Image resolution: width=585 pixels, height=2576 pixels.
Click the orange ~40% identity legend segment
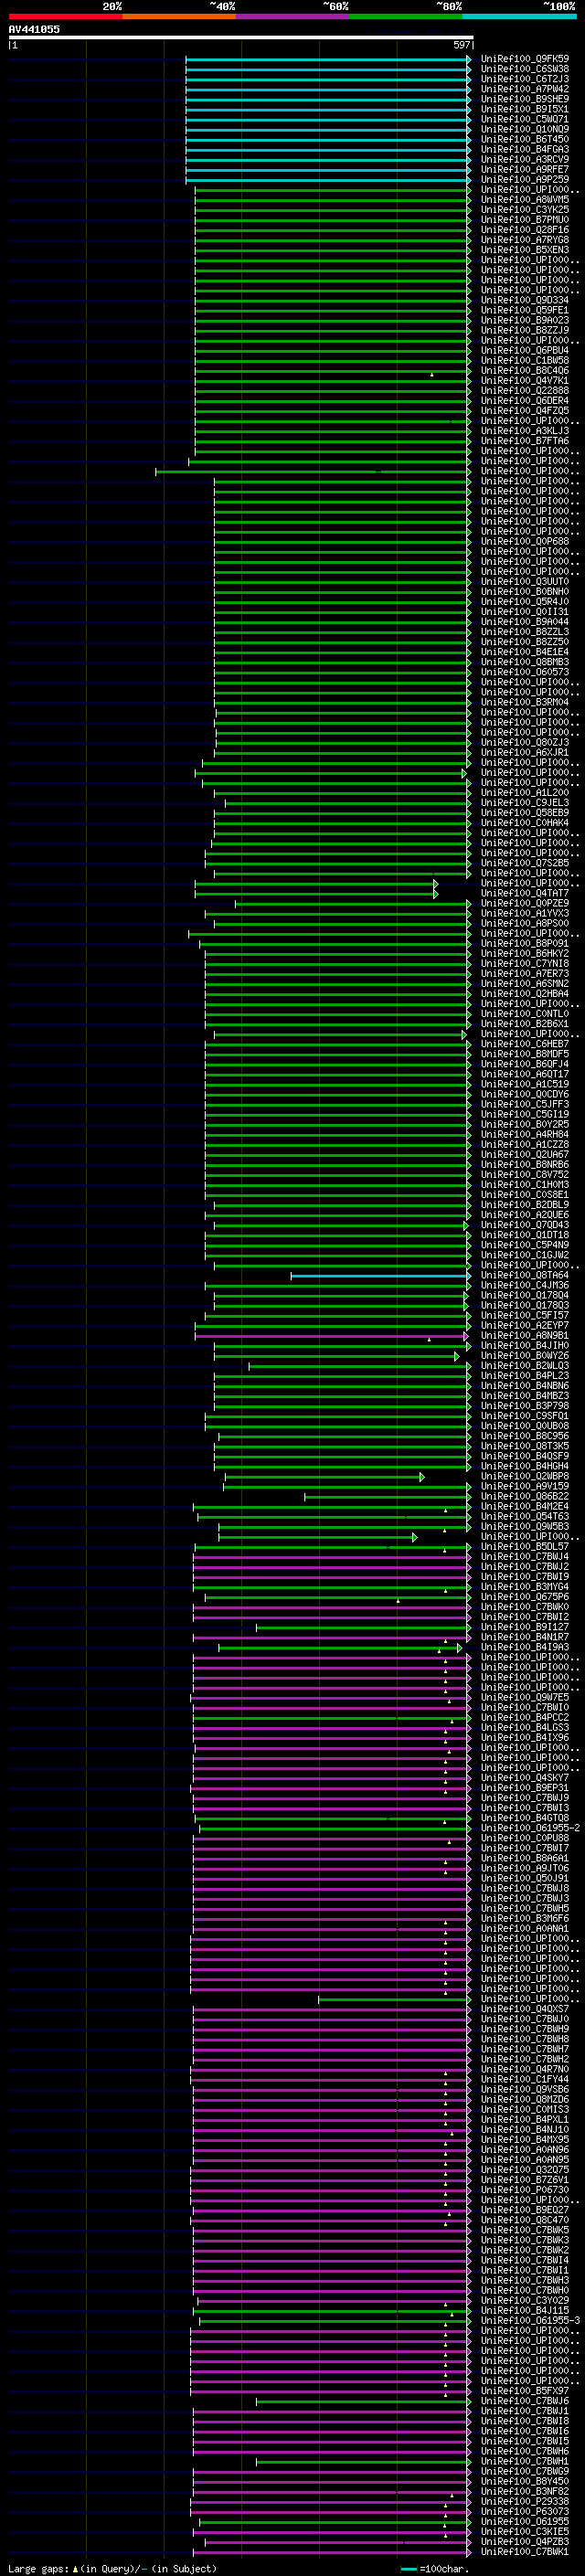click(x=179, y=16)
